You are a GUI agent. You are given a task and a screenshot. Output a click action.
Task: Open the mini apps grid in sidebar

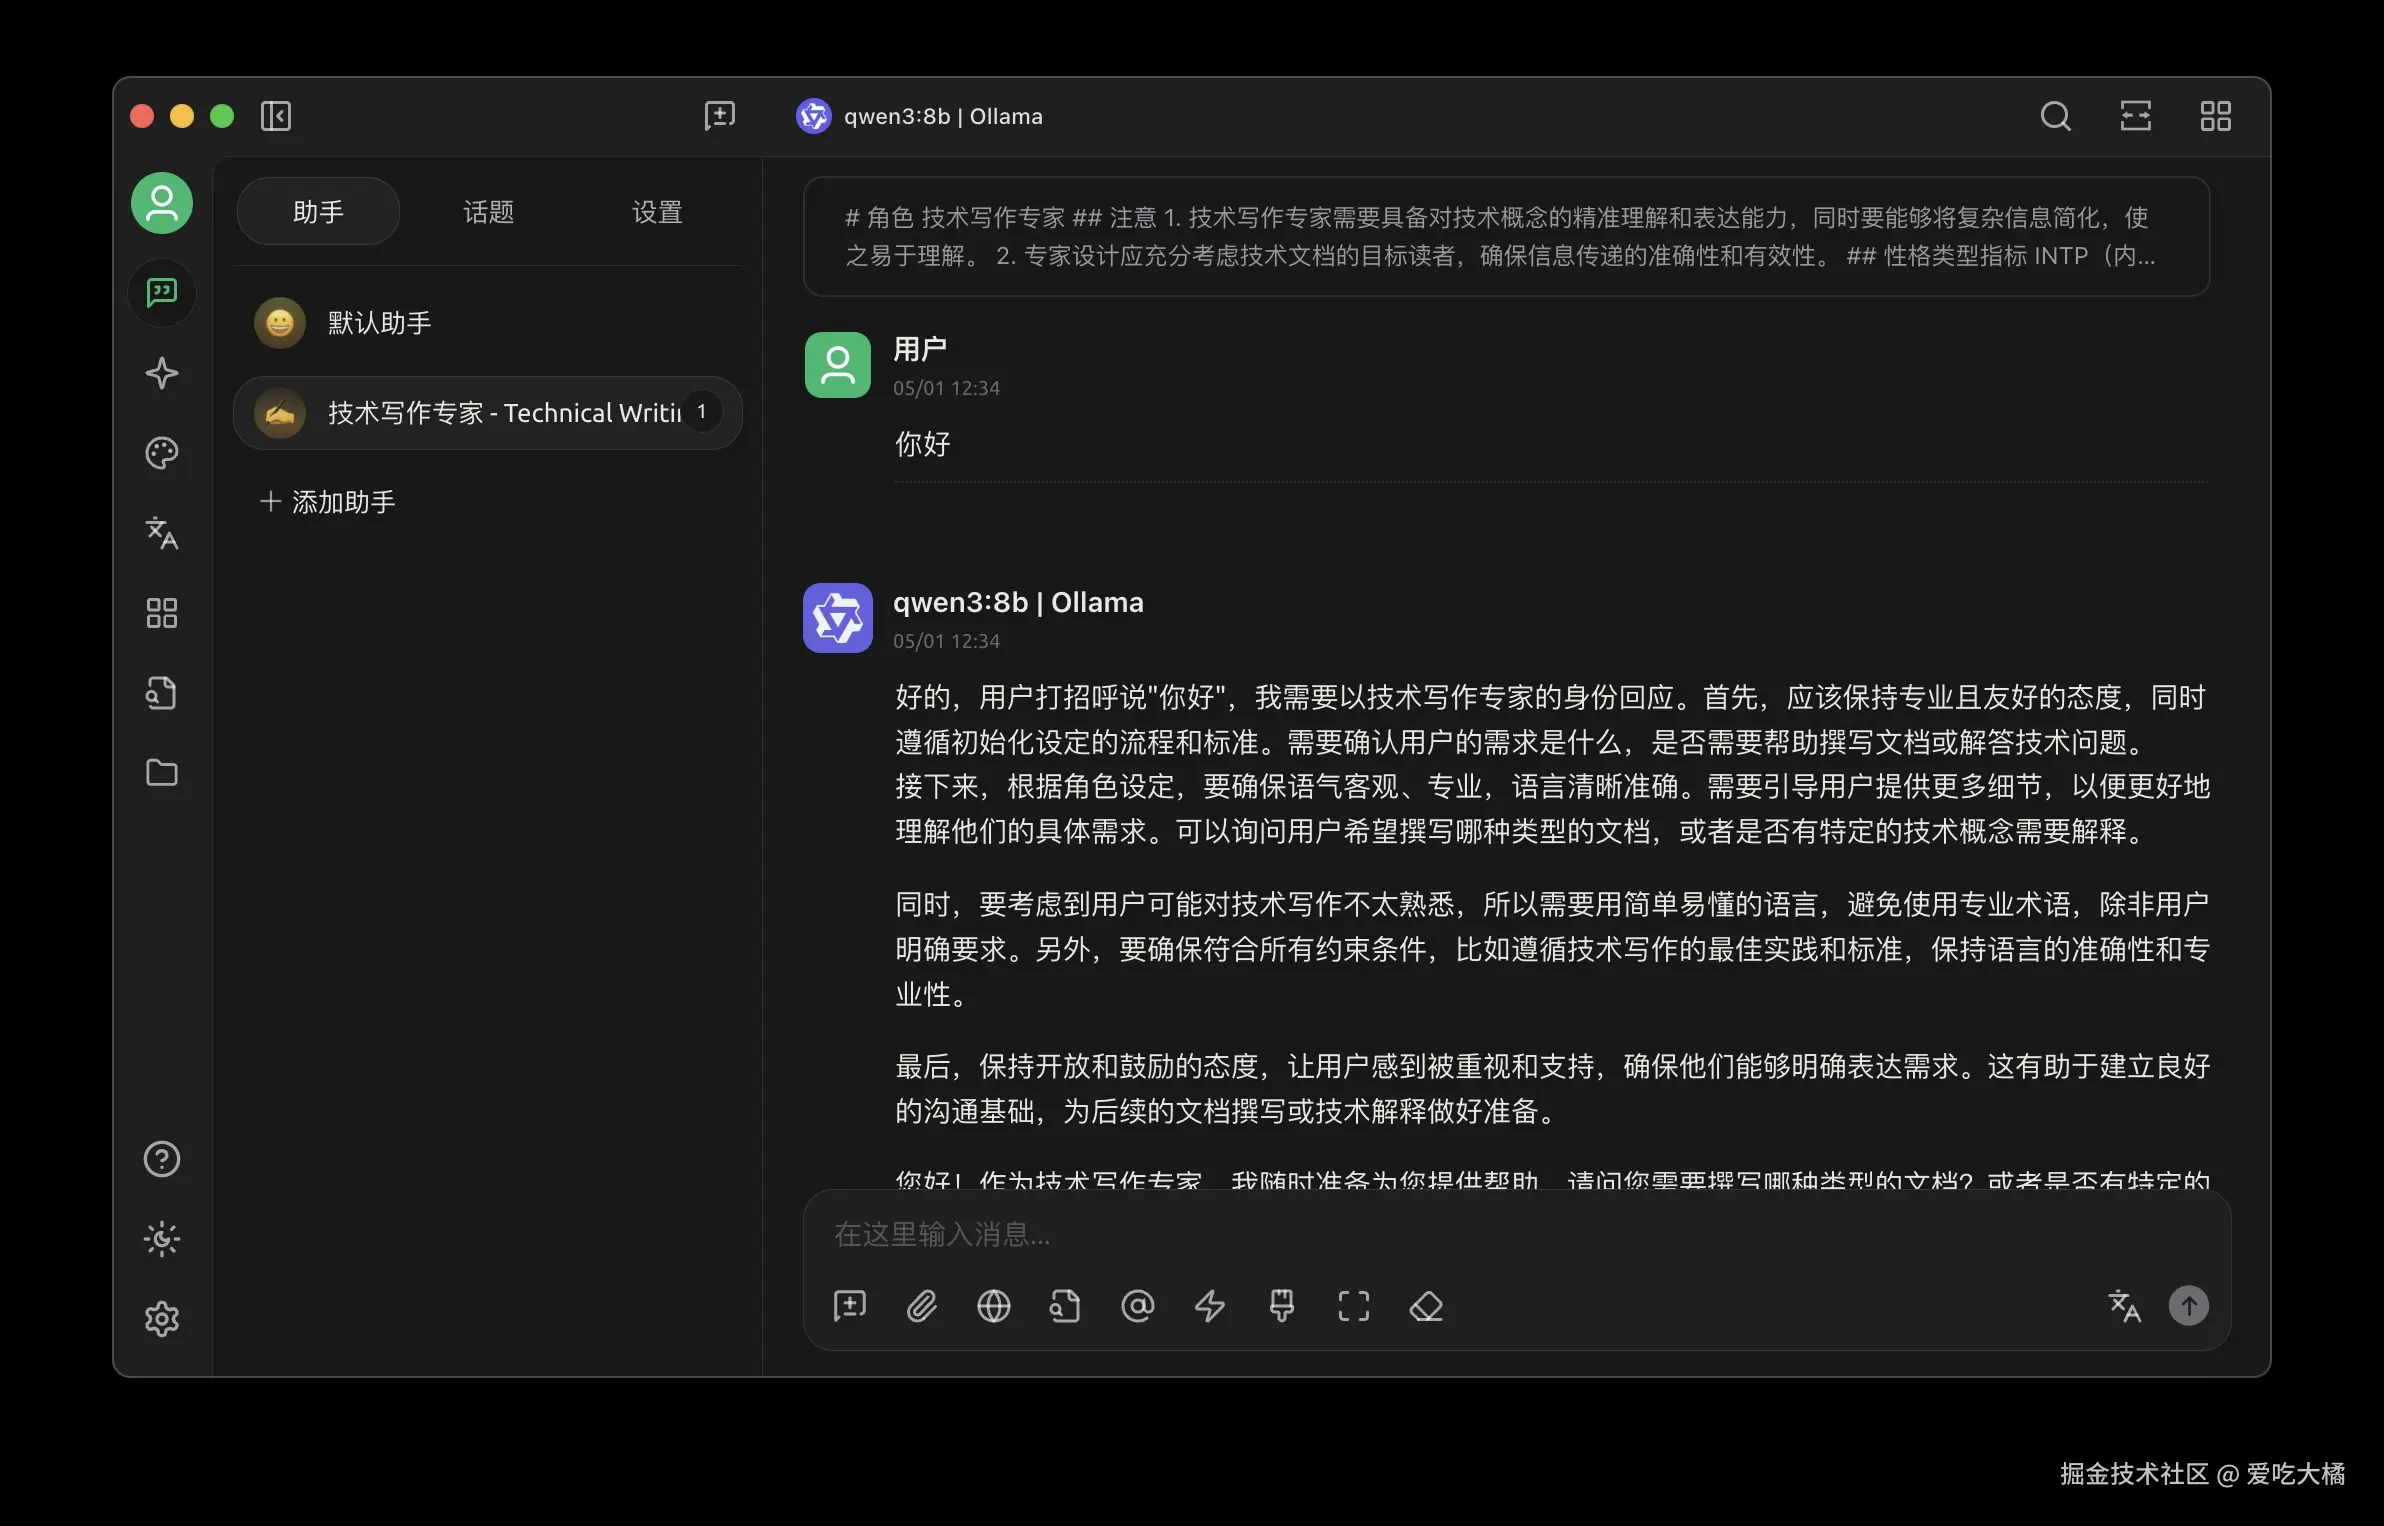162,613
